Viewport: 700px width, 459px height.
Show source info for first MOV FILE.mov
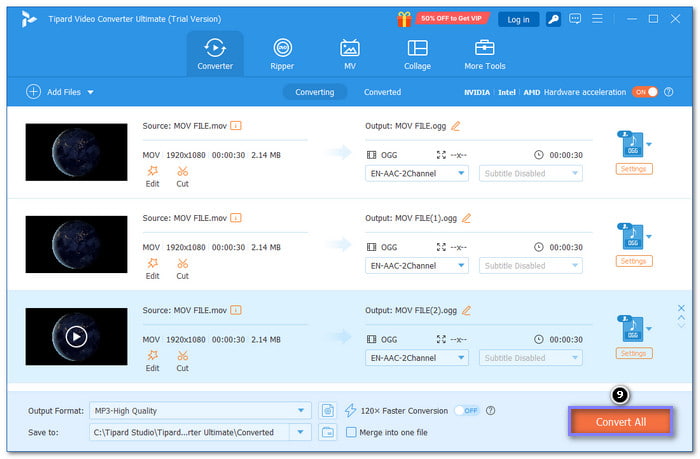click(x=236, y=125)
